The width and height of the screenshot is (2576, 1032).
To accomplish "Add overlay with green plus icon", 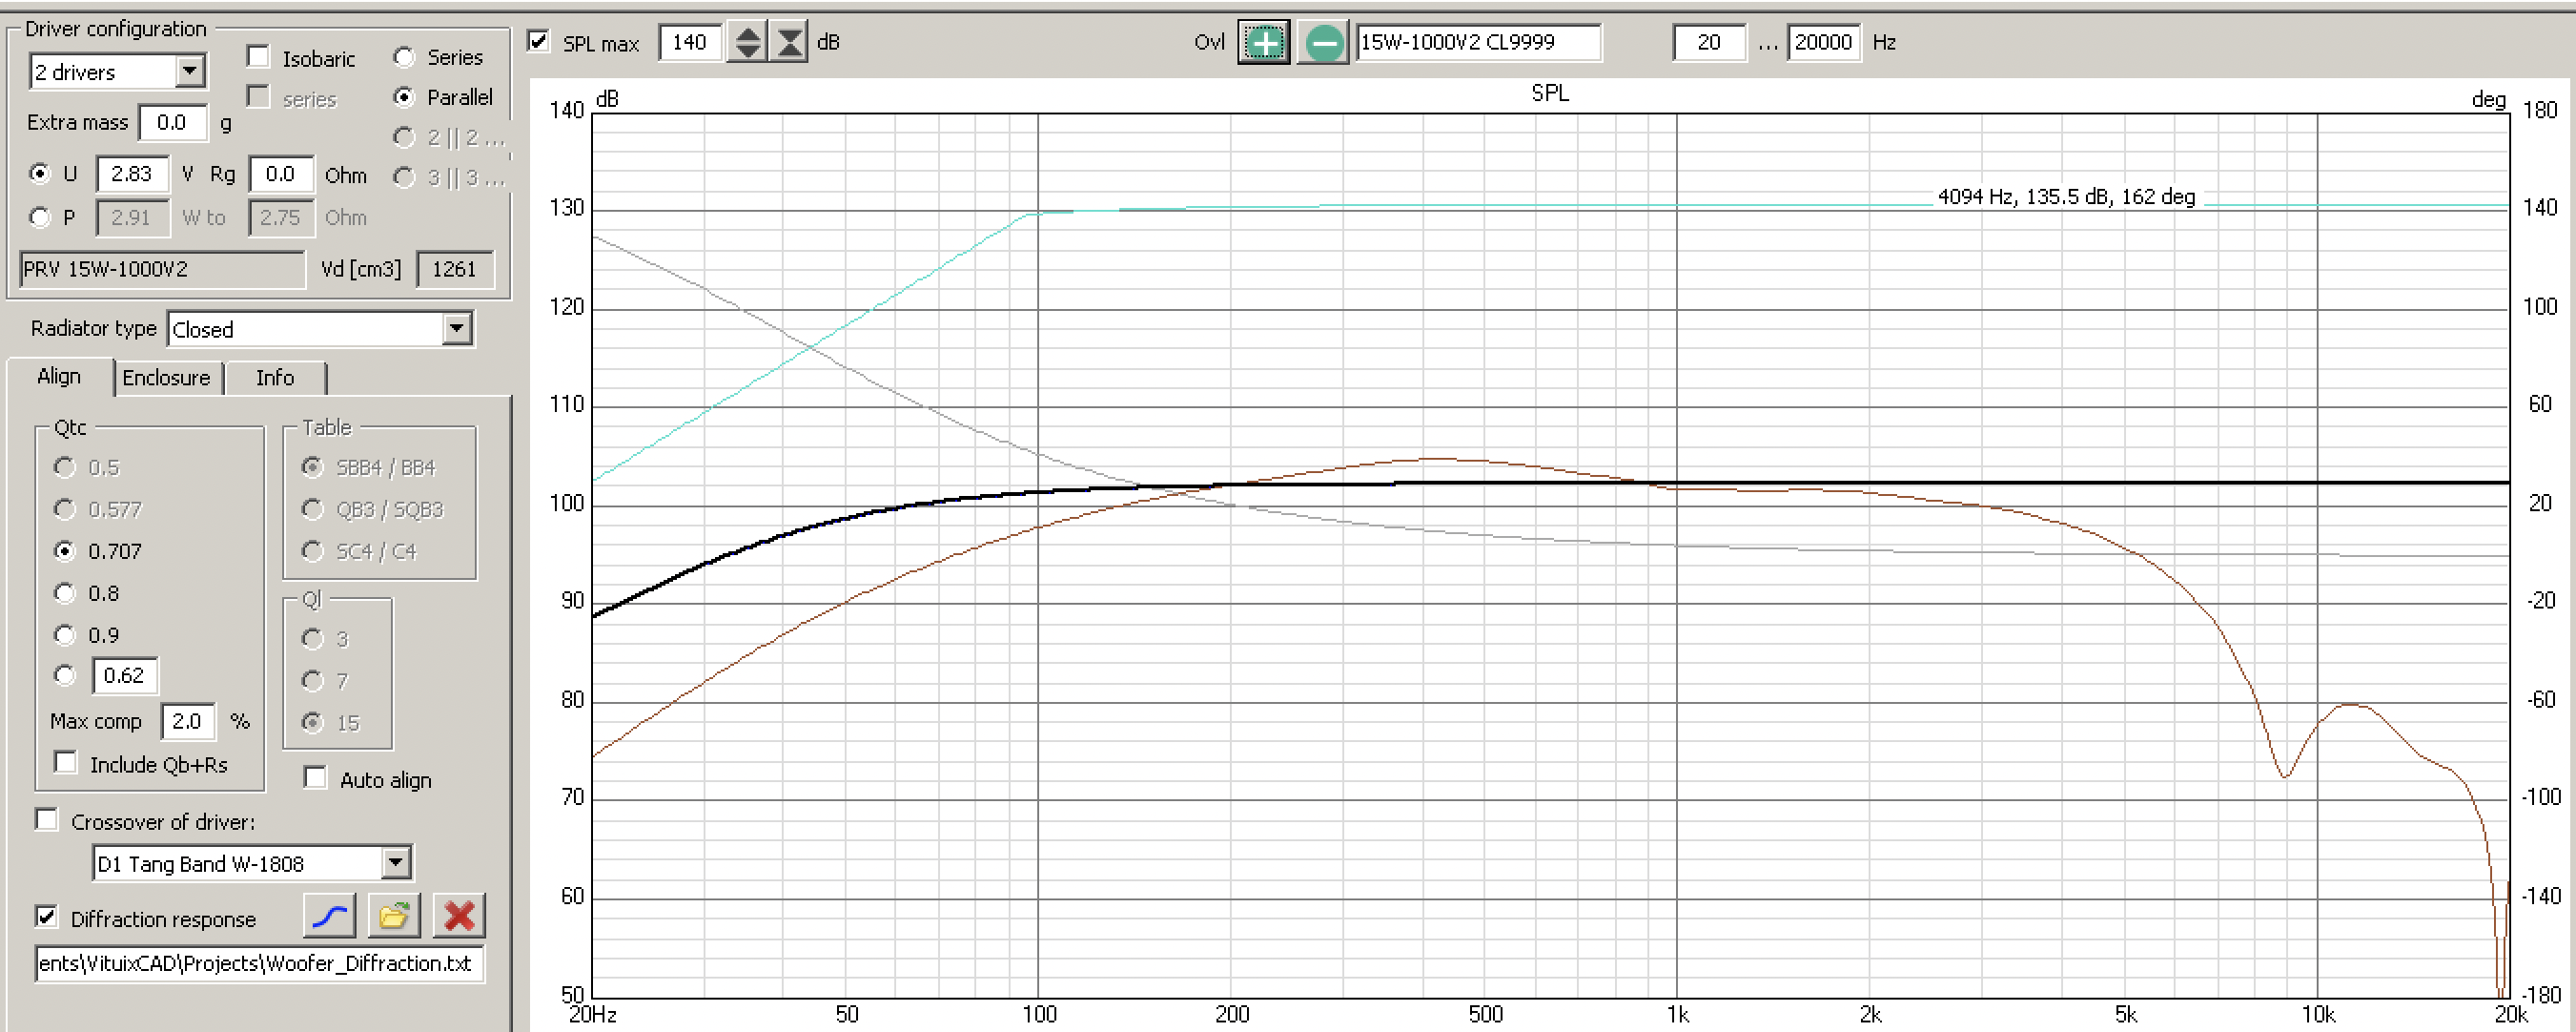I will click(x=1264, y=43).
